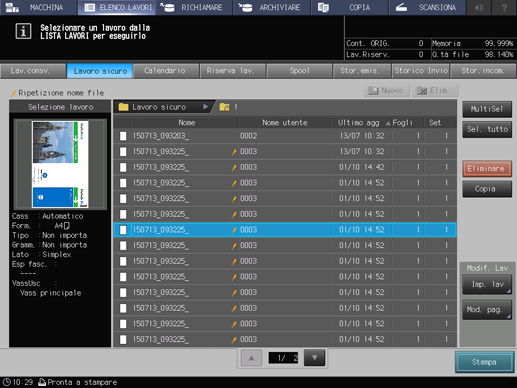Click the Copia job button
Screen dimensions: 517x388
(x=487, y=189)
